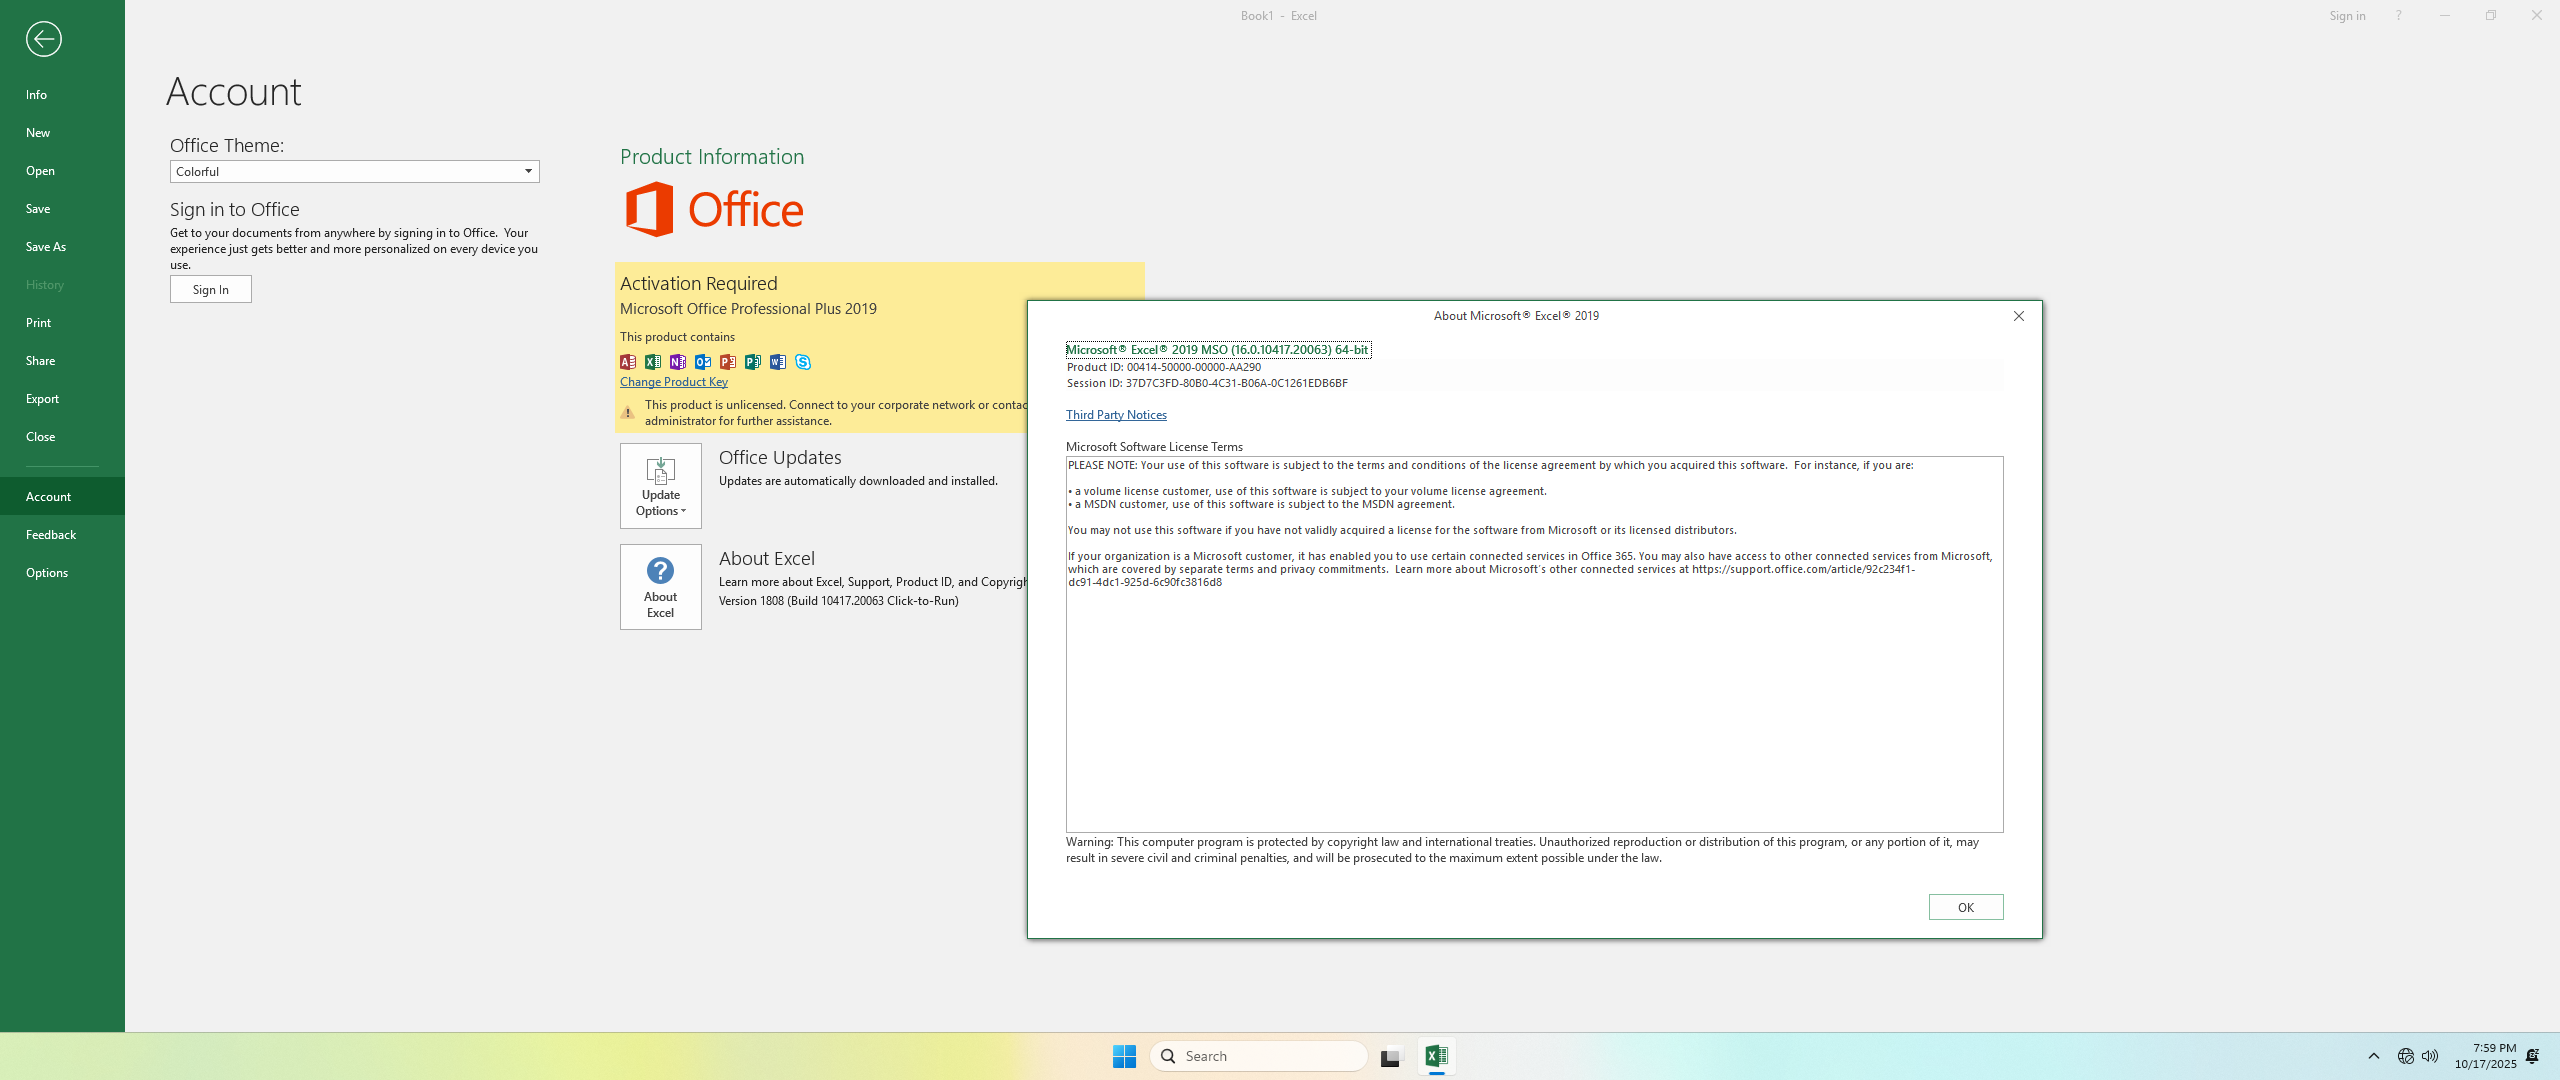
Task: Click the Access app icon
Action: point(628,362)
